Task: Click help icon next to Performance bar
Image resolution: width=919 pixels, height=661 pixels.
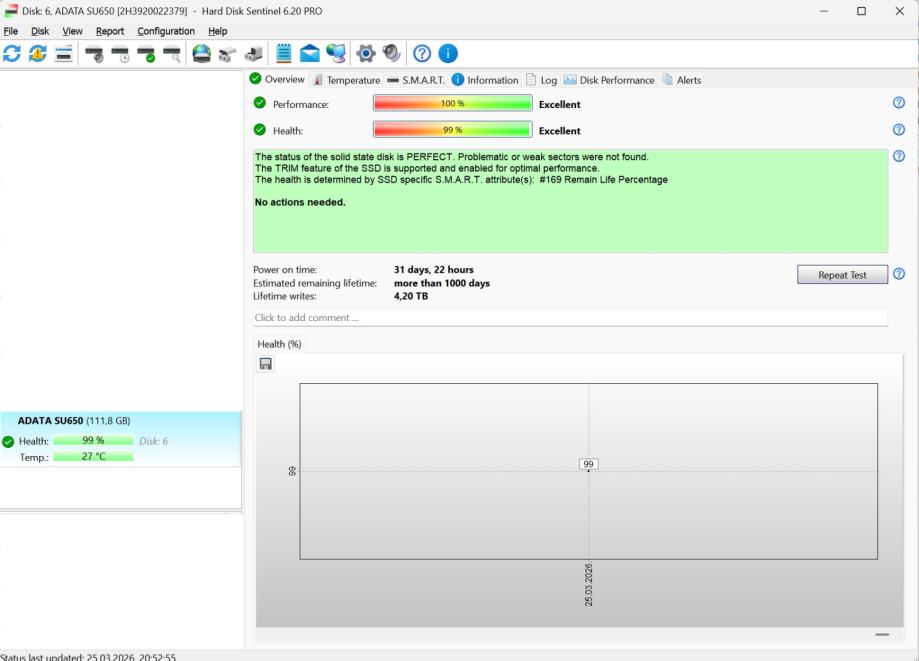Action: (898, 103)
